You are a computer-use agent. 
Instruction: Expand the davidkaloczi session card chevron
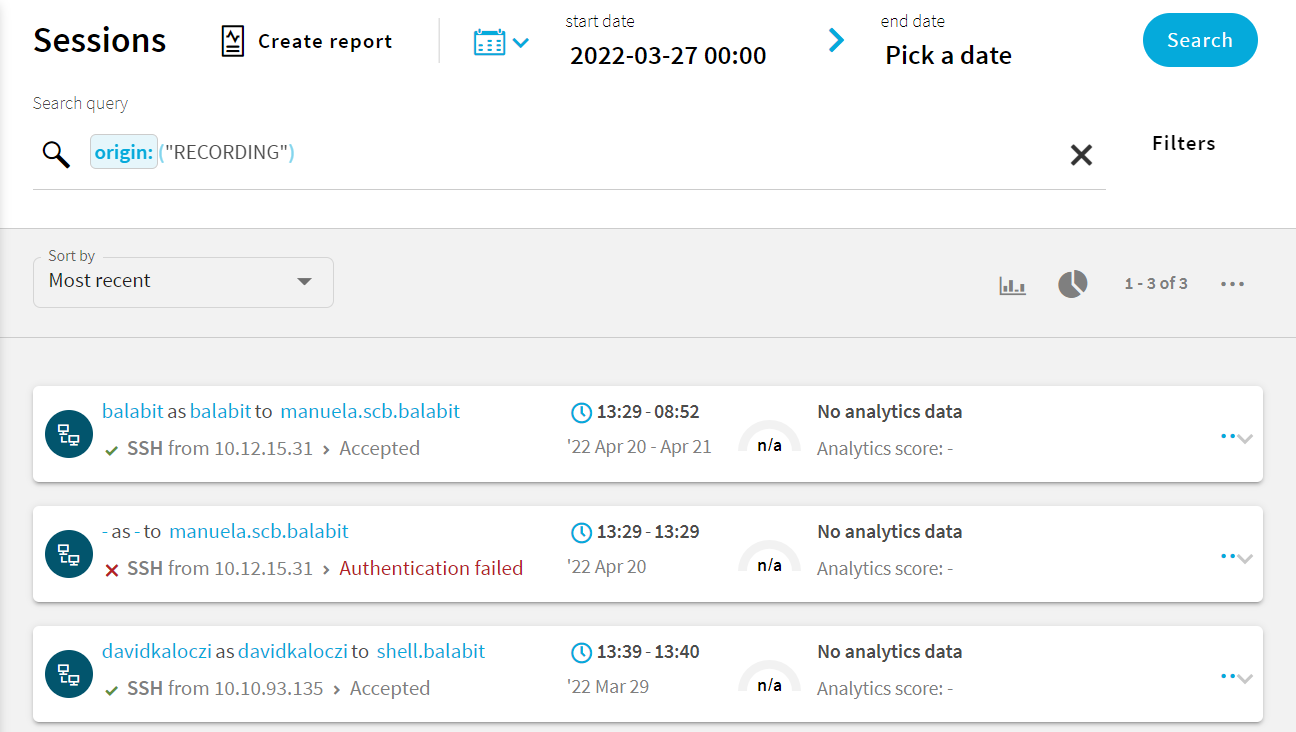click(1245, 679)
